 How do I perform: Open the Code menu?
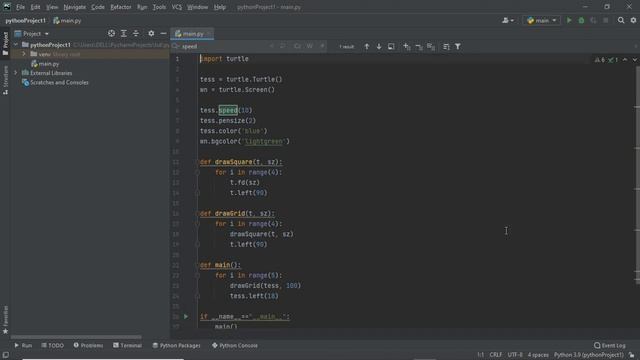pyautogui.click(x=98, y=7)
